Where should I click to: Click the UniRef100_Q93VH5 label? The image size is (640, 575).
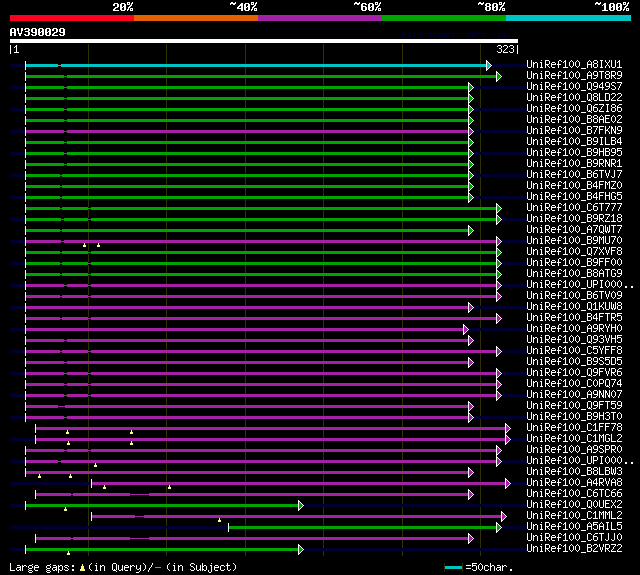[x=574, y=340]
